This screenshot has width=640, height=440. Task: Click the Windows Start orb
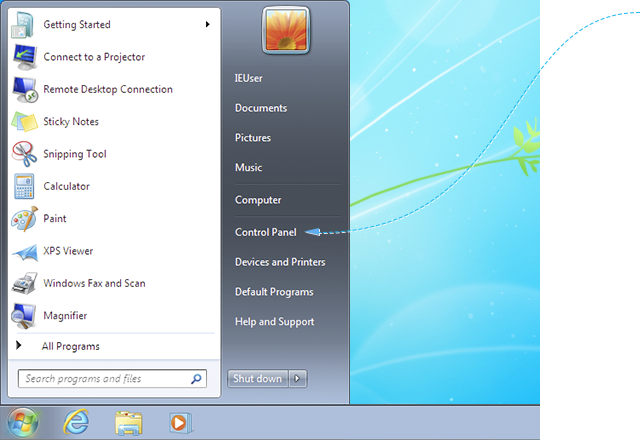click(23, 422)
